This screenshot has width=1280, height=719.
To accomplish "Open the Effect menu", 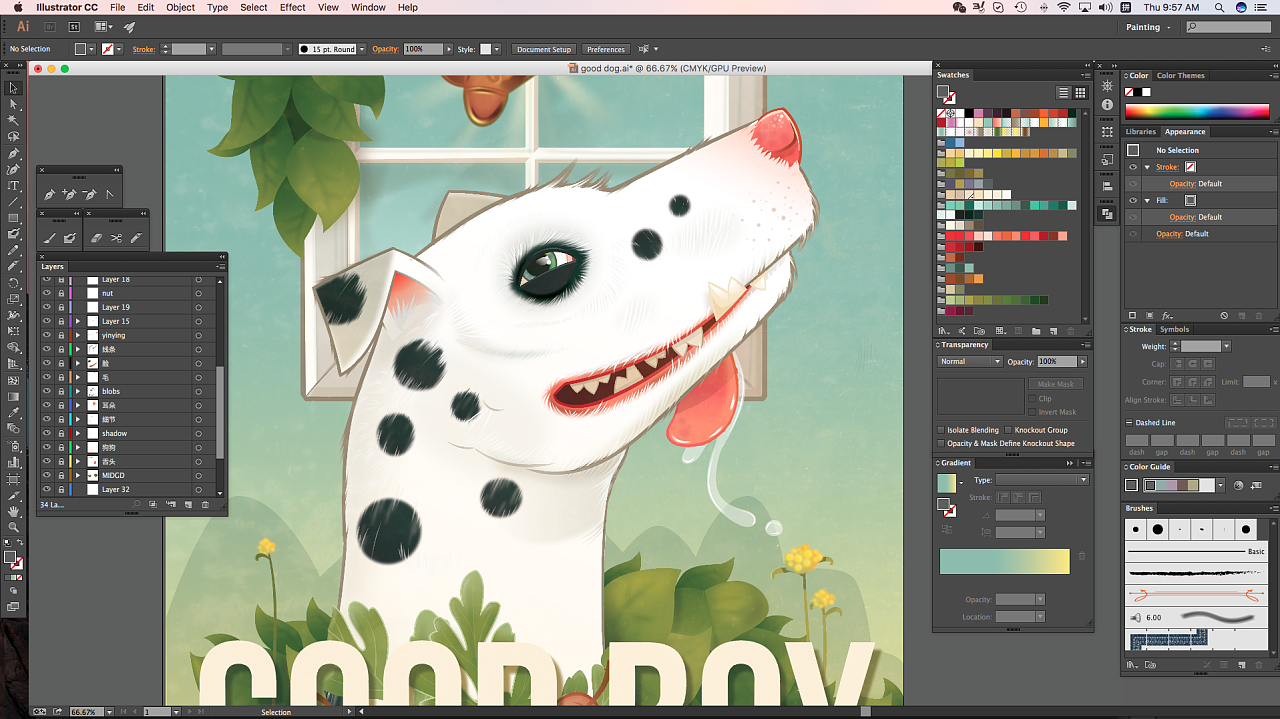I will pyautogui.click(x=293, y=7).
